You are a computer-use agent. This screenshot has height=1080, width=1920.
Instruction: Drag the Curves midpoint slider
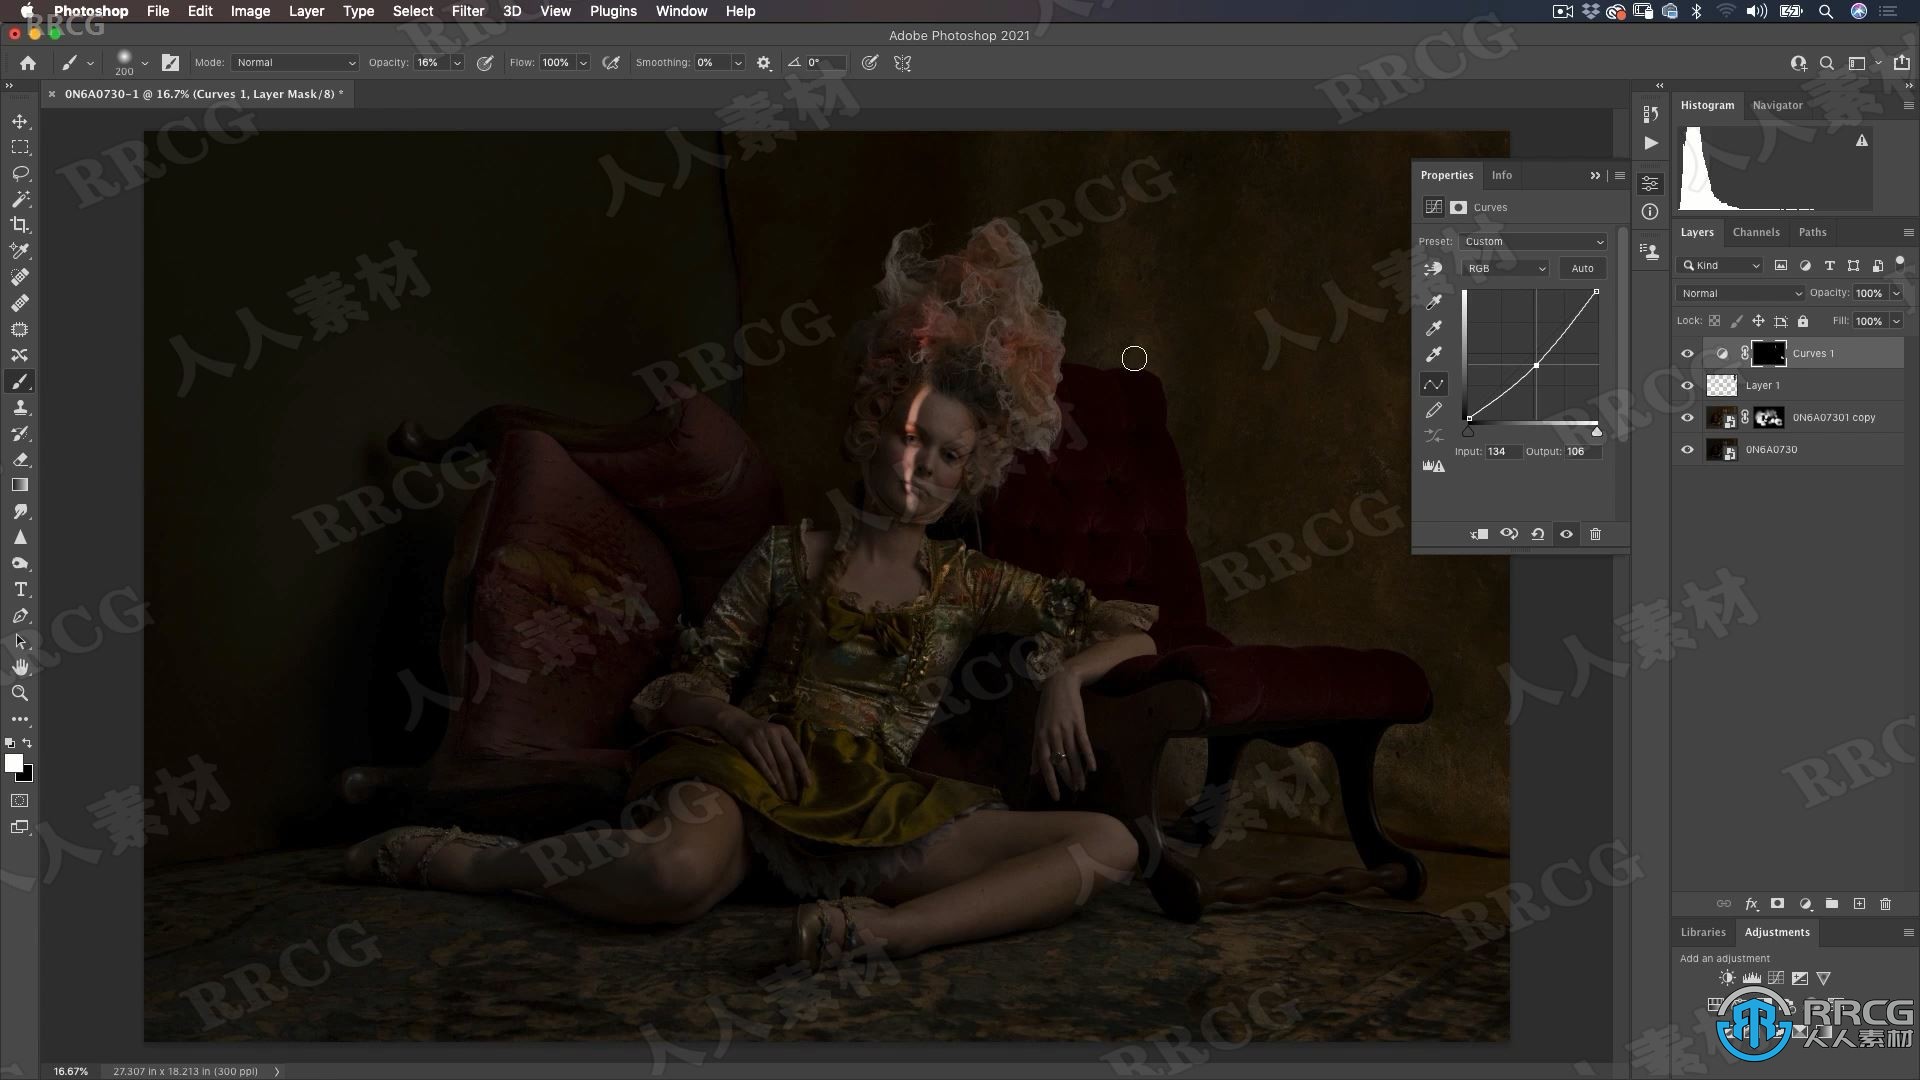(x=1538, y=365)
